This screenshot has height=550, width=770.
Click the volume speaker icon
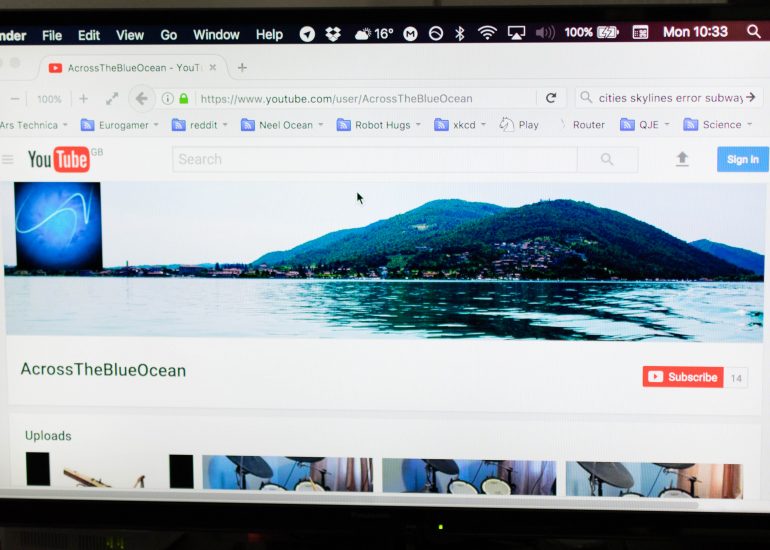coord(545,33)
